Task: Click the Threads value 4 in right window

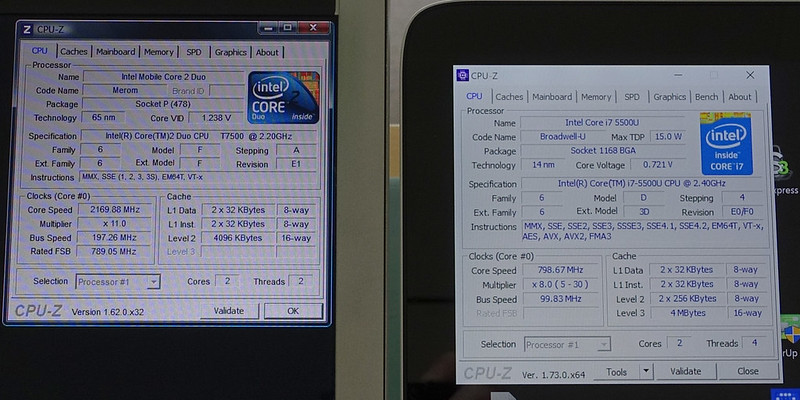Action: click(753, 343)
